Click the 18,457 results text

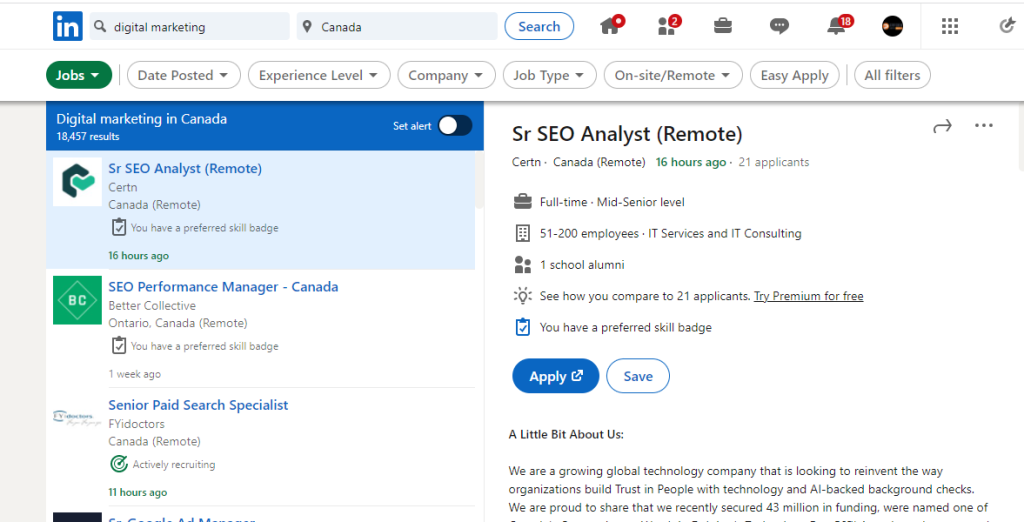point(88,137)
